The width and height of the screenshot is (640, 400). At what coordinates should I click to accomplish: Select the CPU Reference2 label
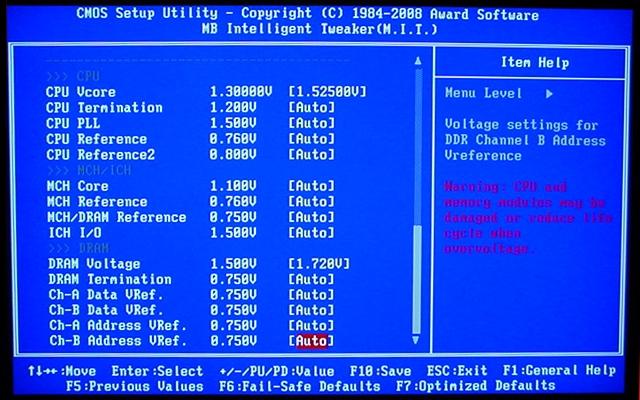[100, 154]
